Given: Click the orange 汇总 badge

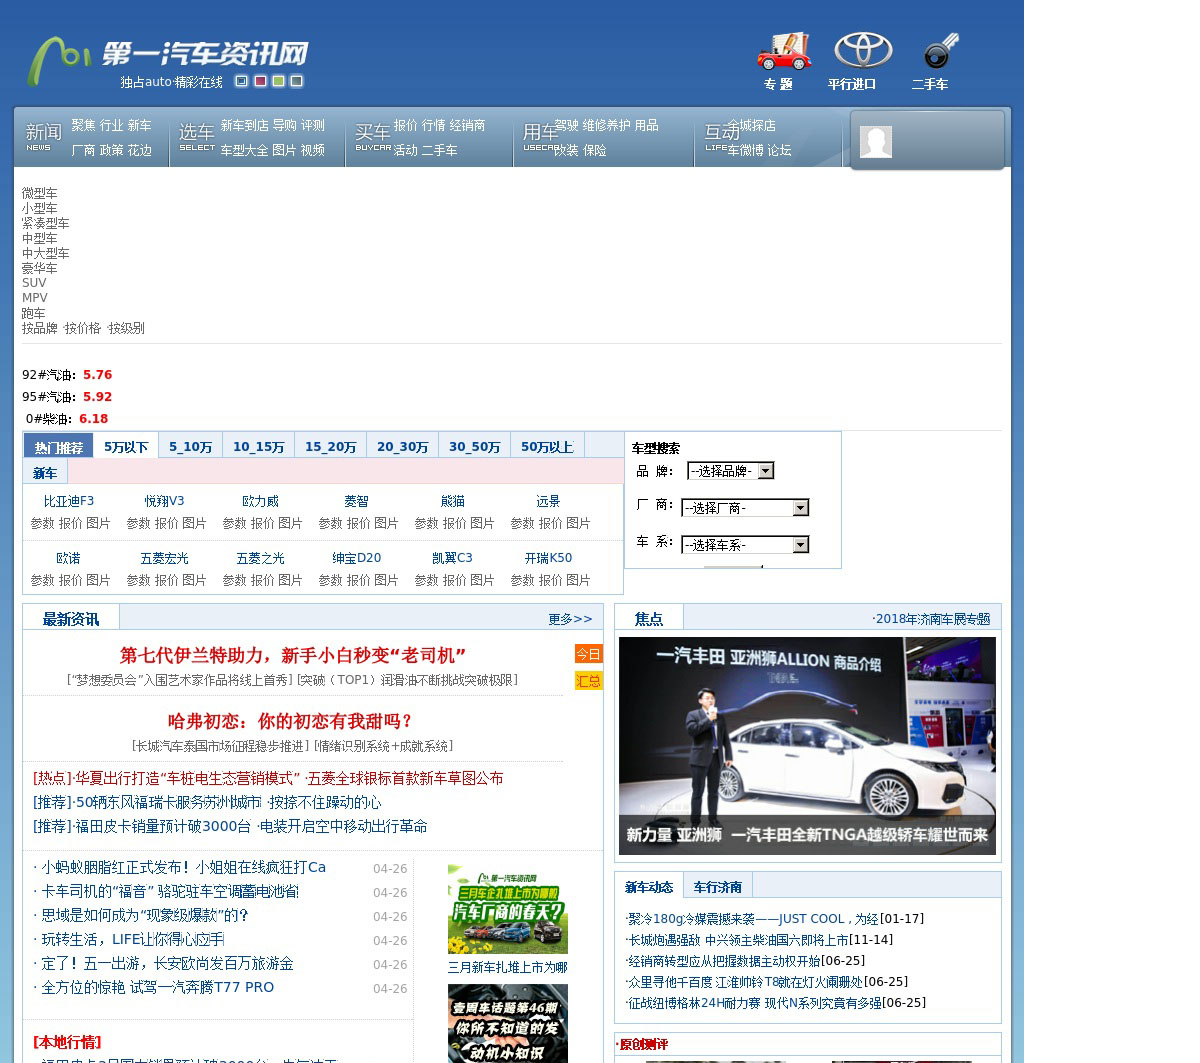Looking at the screenshot, I should (588, 681).
